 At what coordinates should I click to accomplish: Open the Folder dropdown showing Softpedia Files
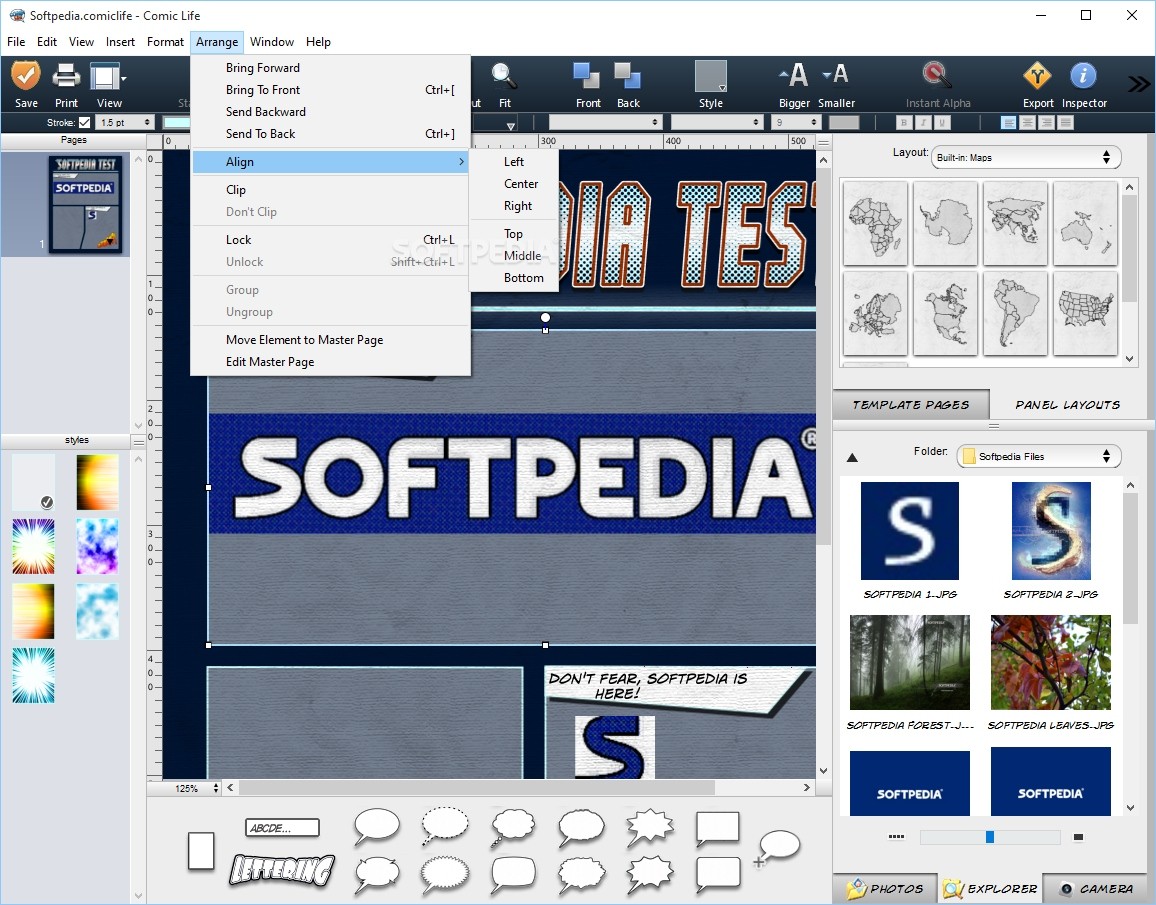1038,456
